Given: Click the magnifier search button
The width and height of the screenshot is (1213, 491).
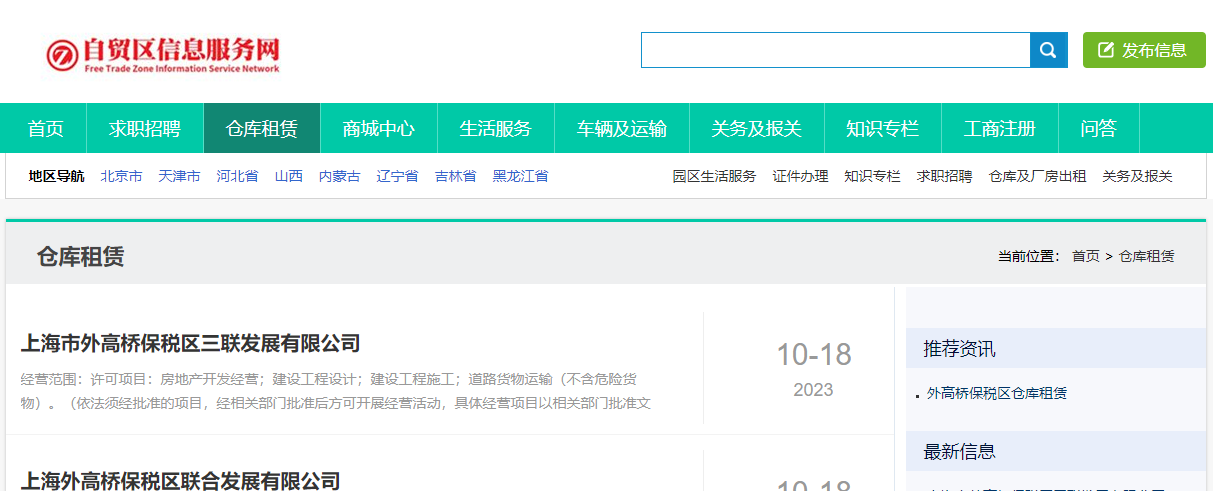Looking at the screenshot, I should click(1049, 50).
